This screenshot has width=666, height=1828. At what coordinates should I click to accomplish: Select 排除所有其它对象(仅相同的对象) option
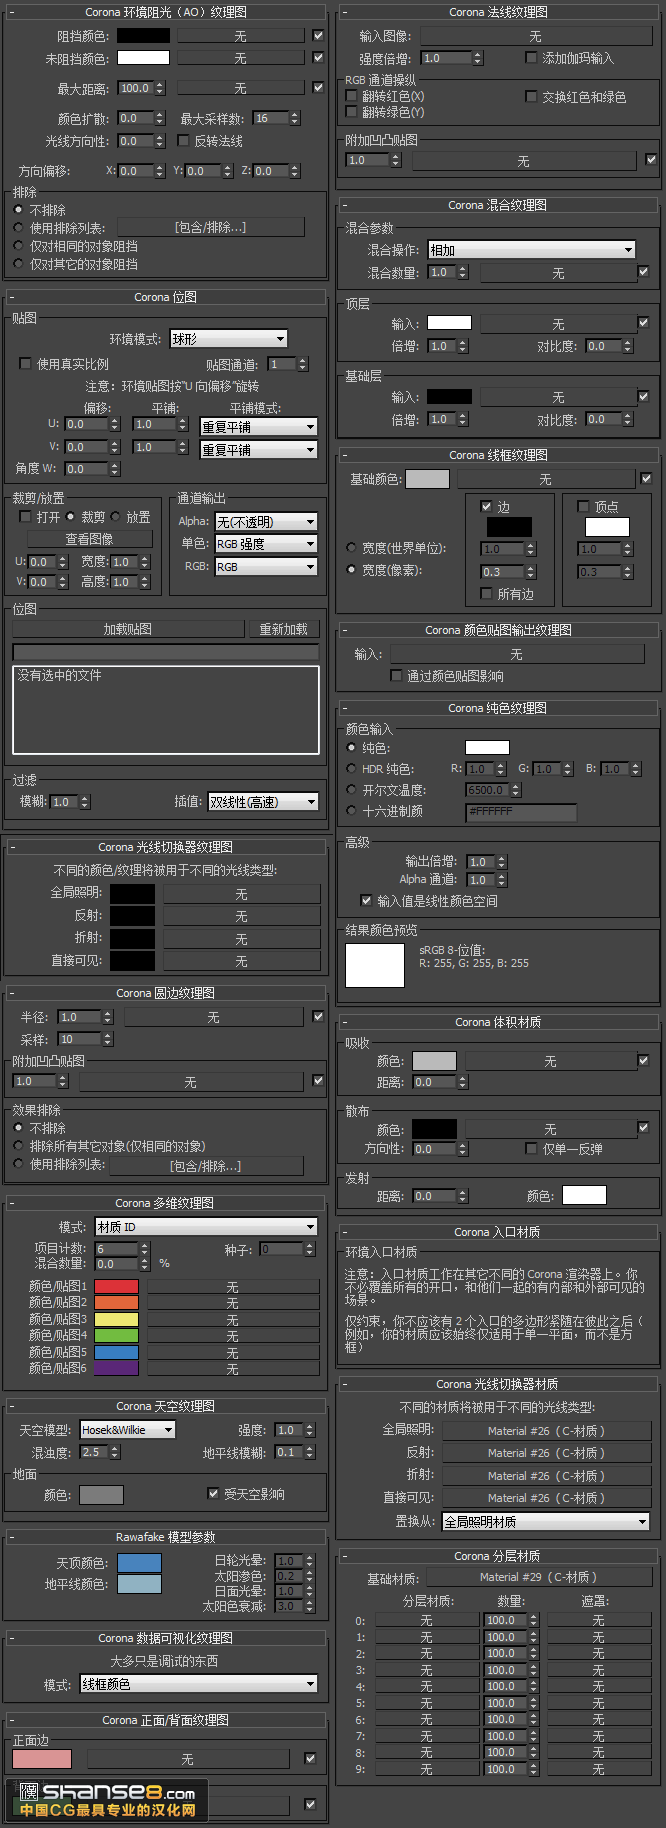[18, 1146]
